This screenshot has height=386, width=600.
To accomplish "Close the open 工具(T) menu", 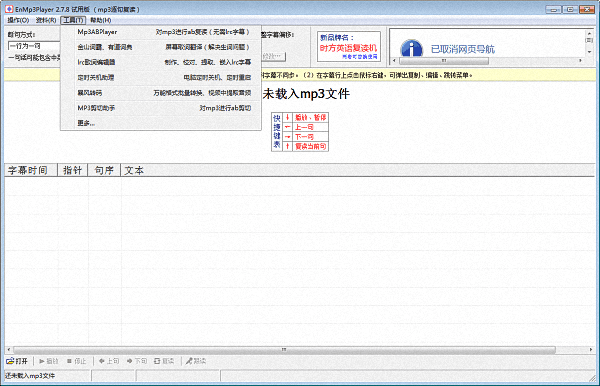I will (73, 20).
